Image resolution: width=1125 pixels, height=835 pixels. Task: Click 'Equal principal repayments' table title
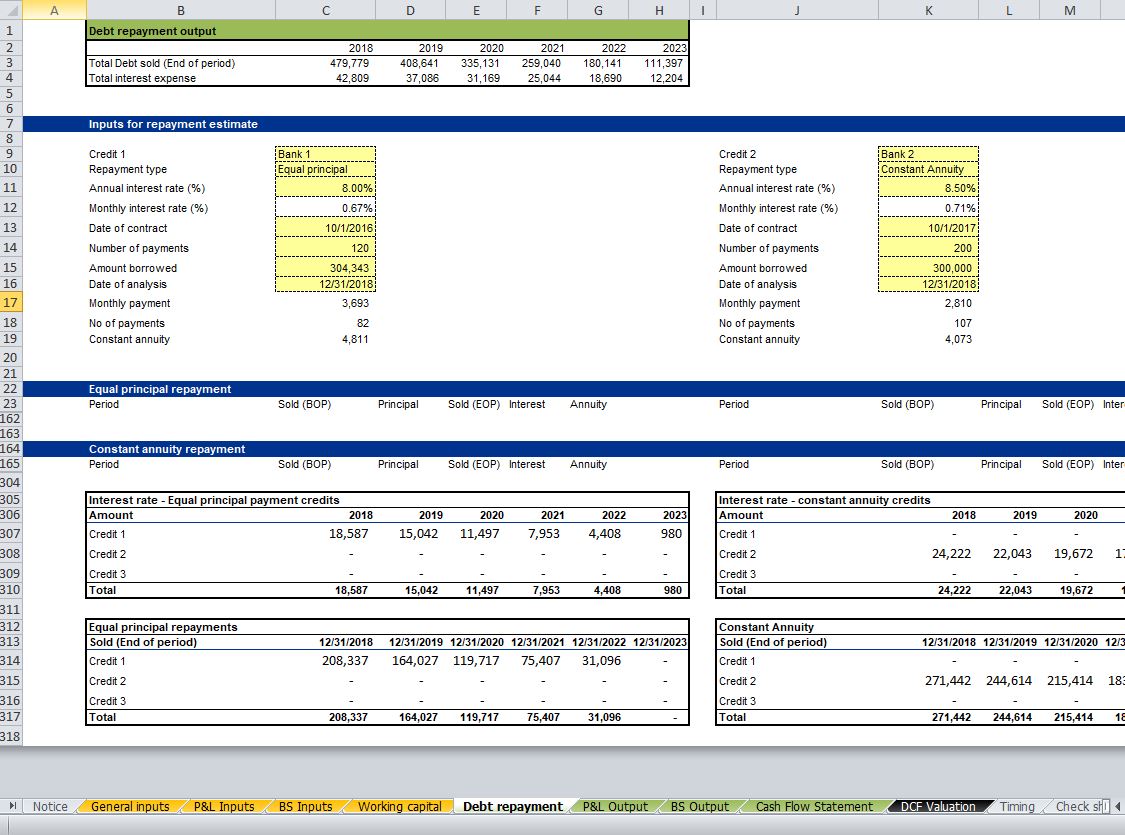tap(163, 627)
